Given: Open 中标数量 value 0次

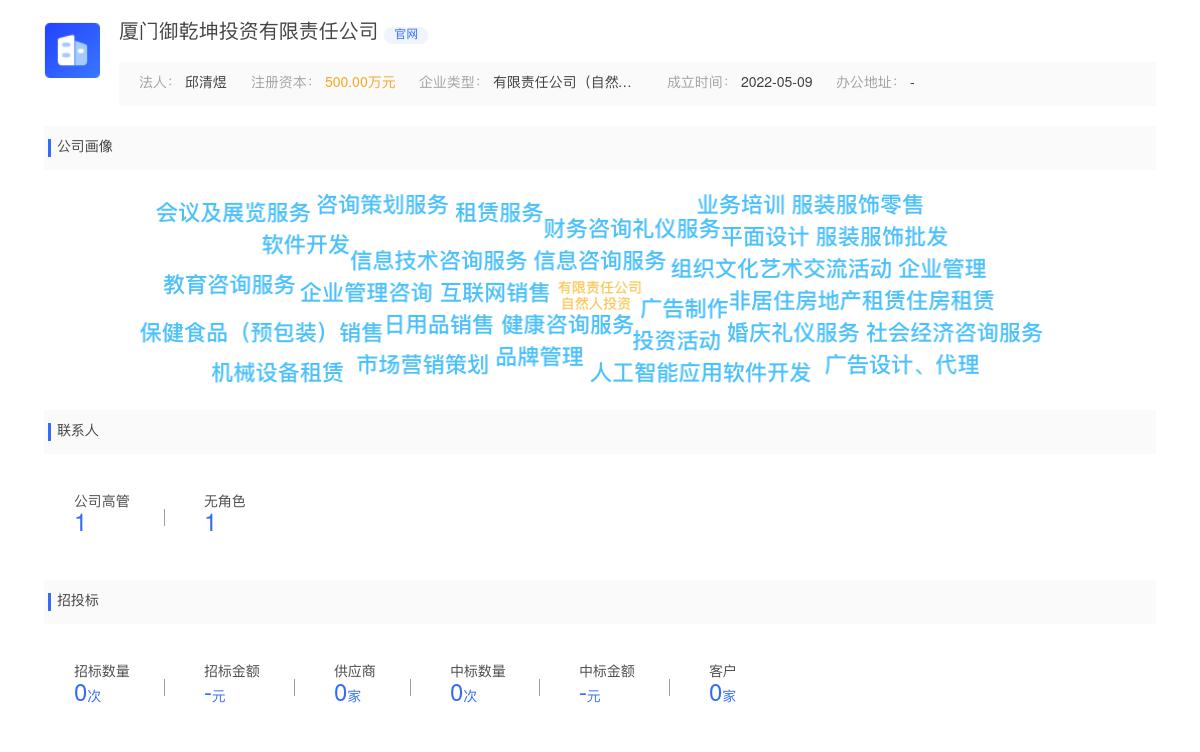Looking at the screenshot, I should coord(464,694).
